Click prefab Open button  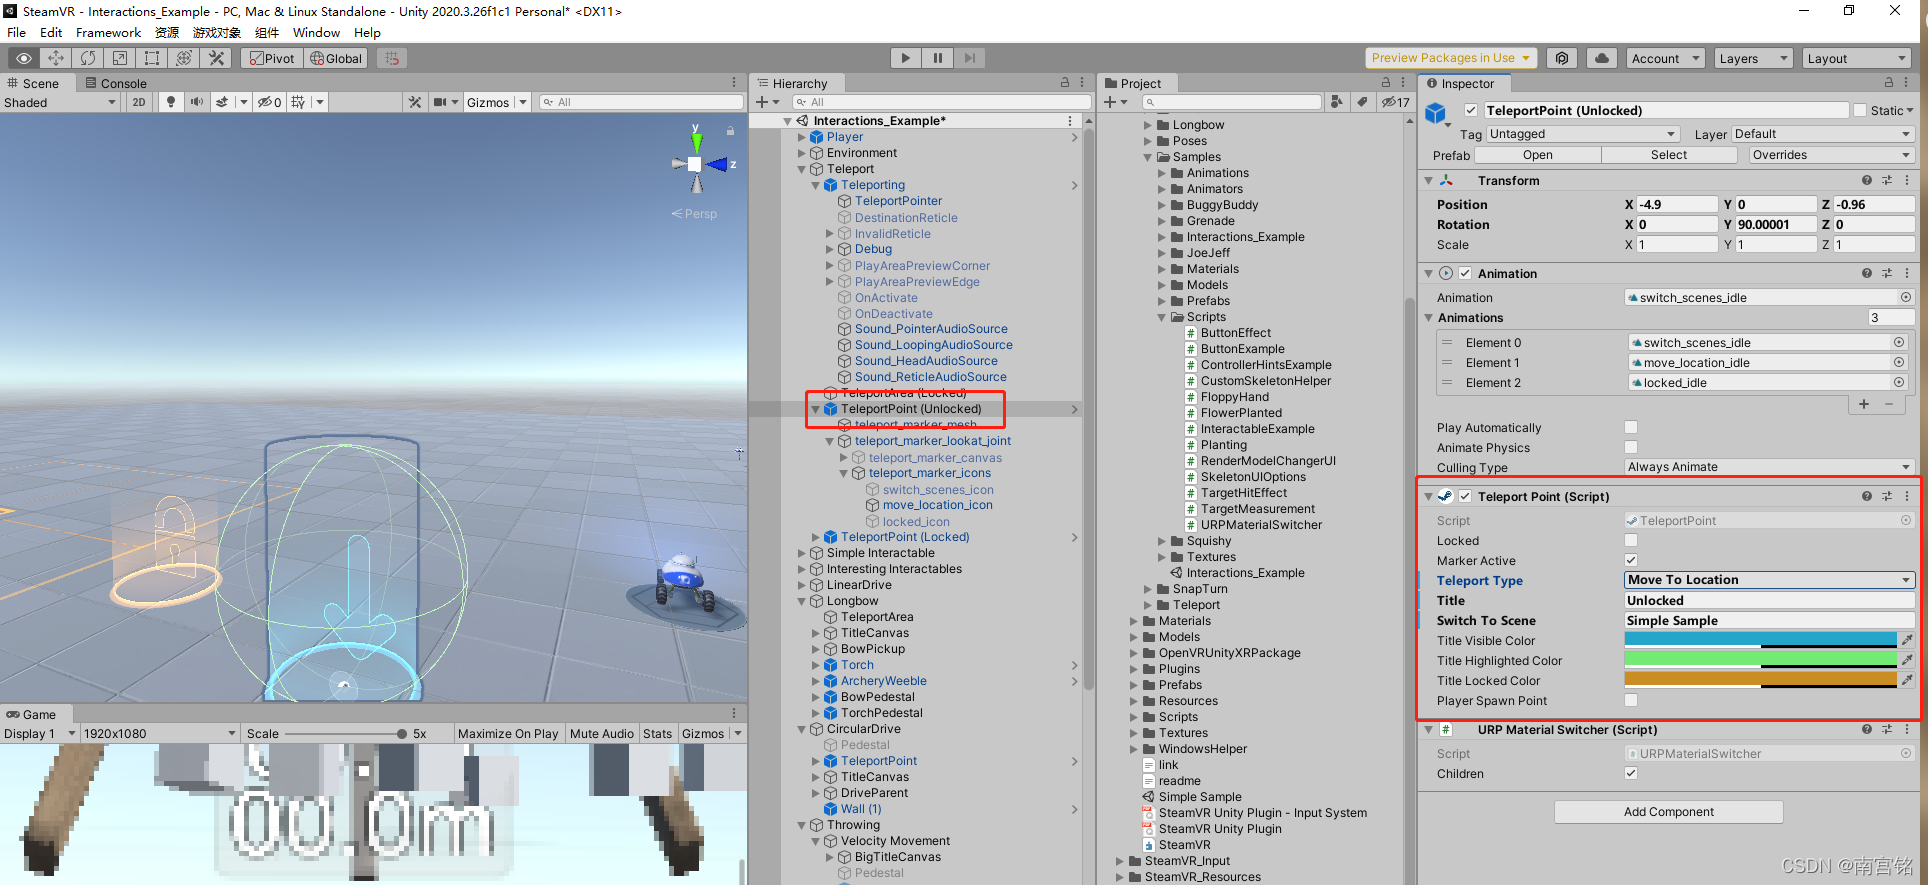tap(1538, 155)
